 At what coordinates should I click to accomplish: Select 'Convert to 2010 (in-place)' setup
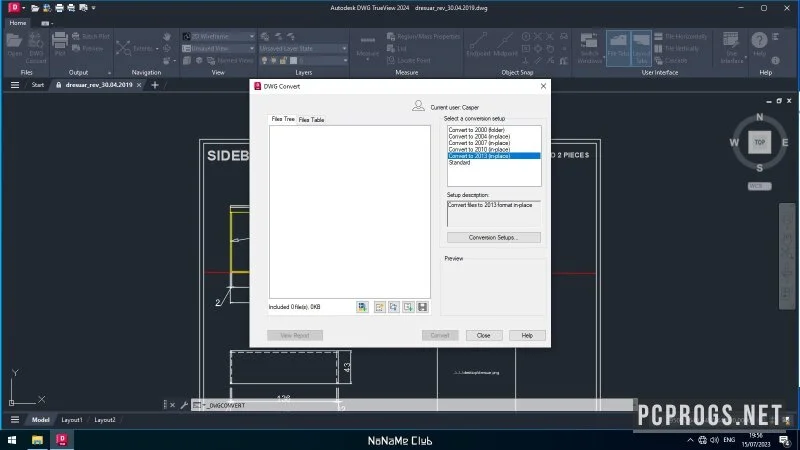point(479,149)
